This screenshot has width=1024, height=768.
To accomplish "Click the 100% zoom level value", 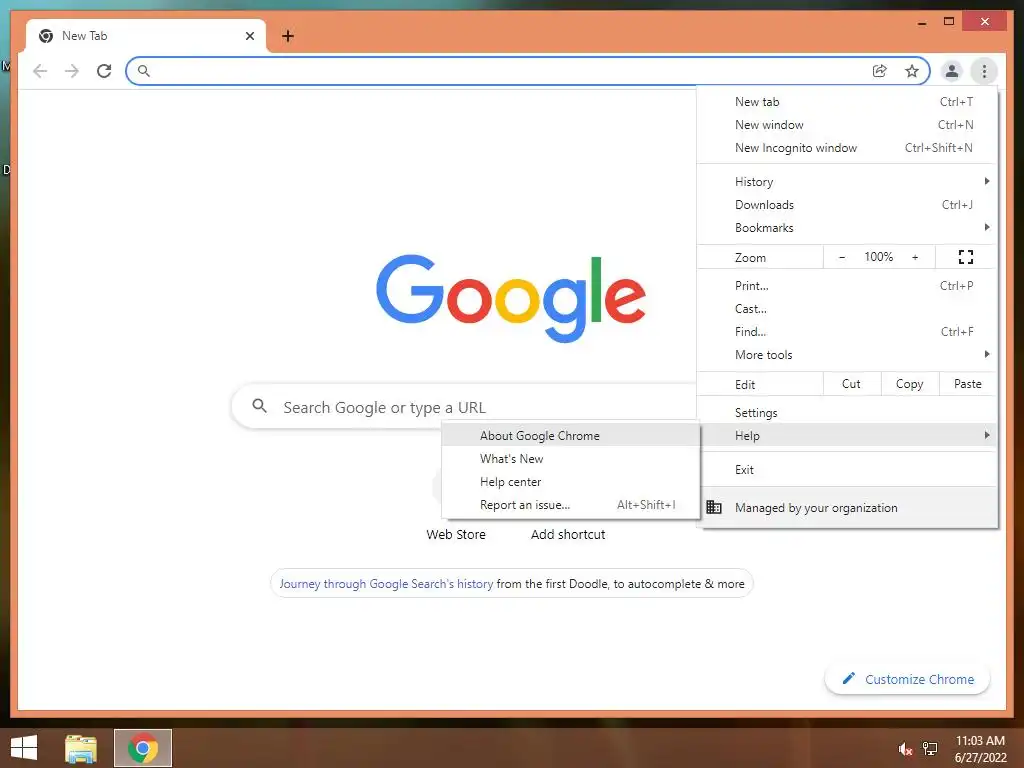I will (878, 257).
